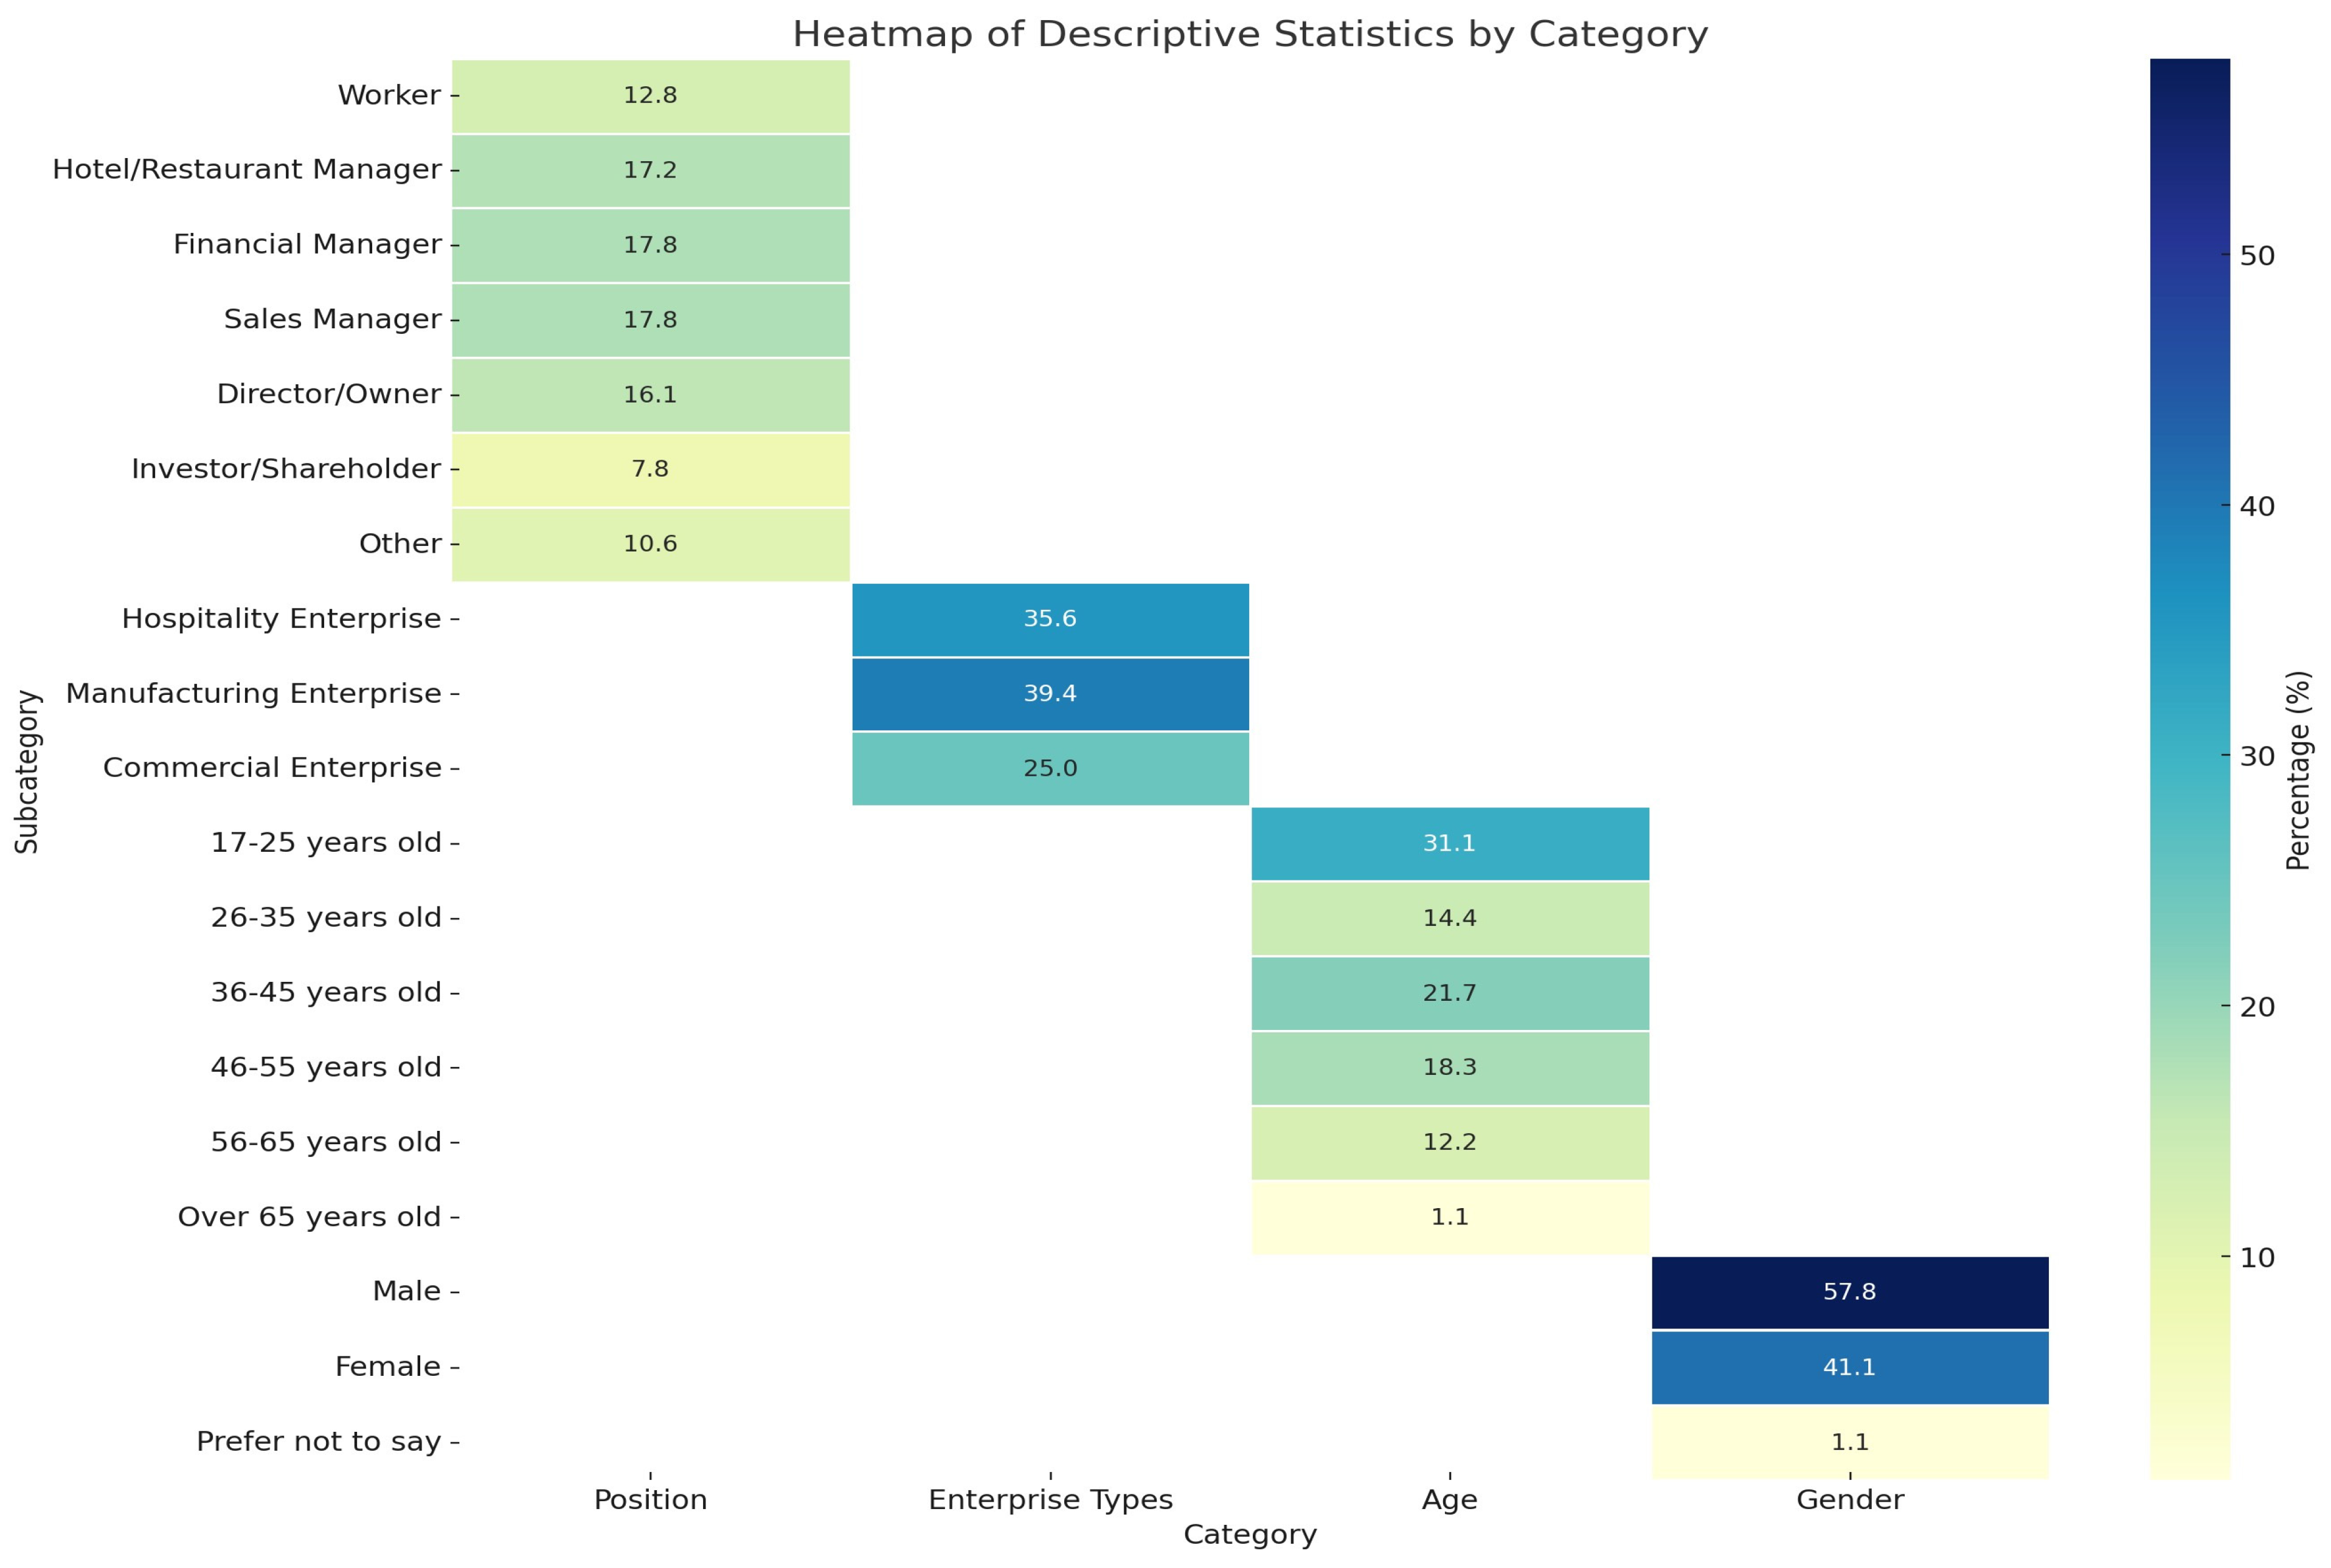The width and height of the screenshot is (2331, 1568).
Task: Click the Enterprise Types x-axis label
Action: [1050, 1500]
